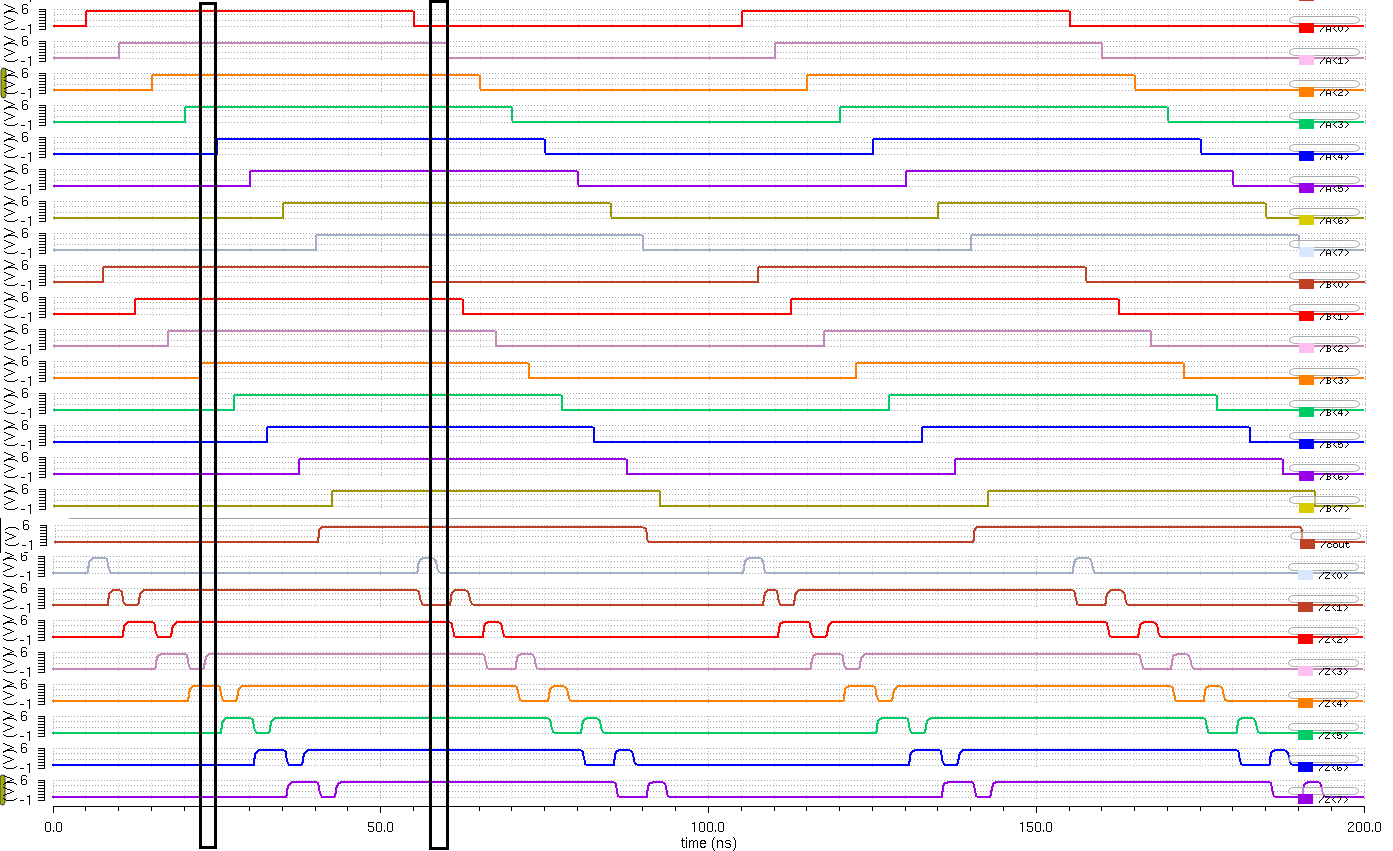1393x851 pixels.
Task: Click the blue /A<4> legend swatch
Action: click(x=1305, y=156)
